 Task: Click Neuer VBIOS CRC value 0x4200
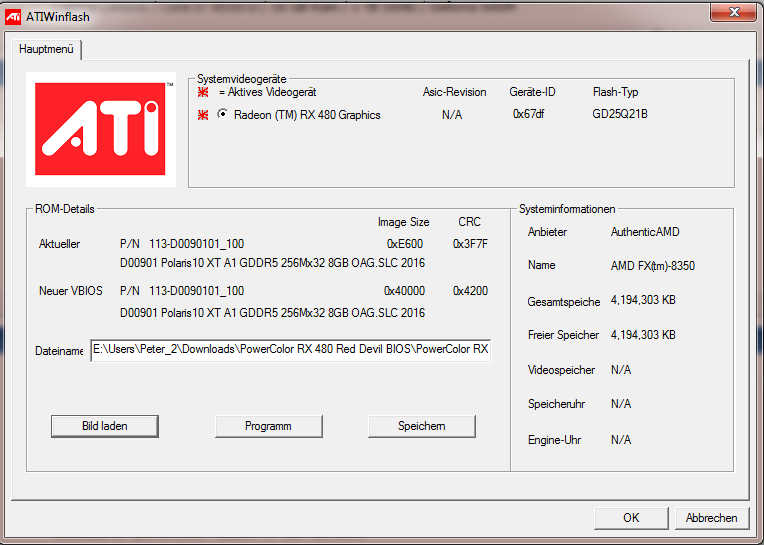click(470, 291)
